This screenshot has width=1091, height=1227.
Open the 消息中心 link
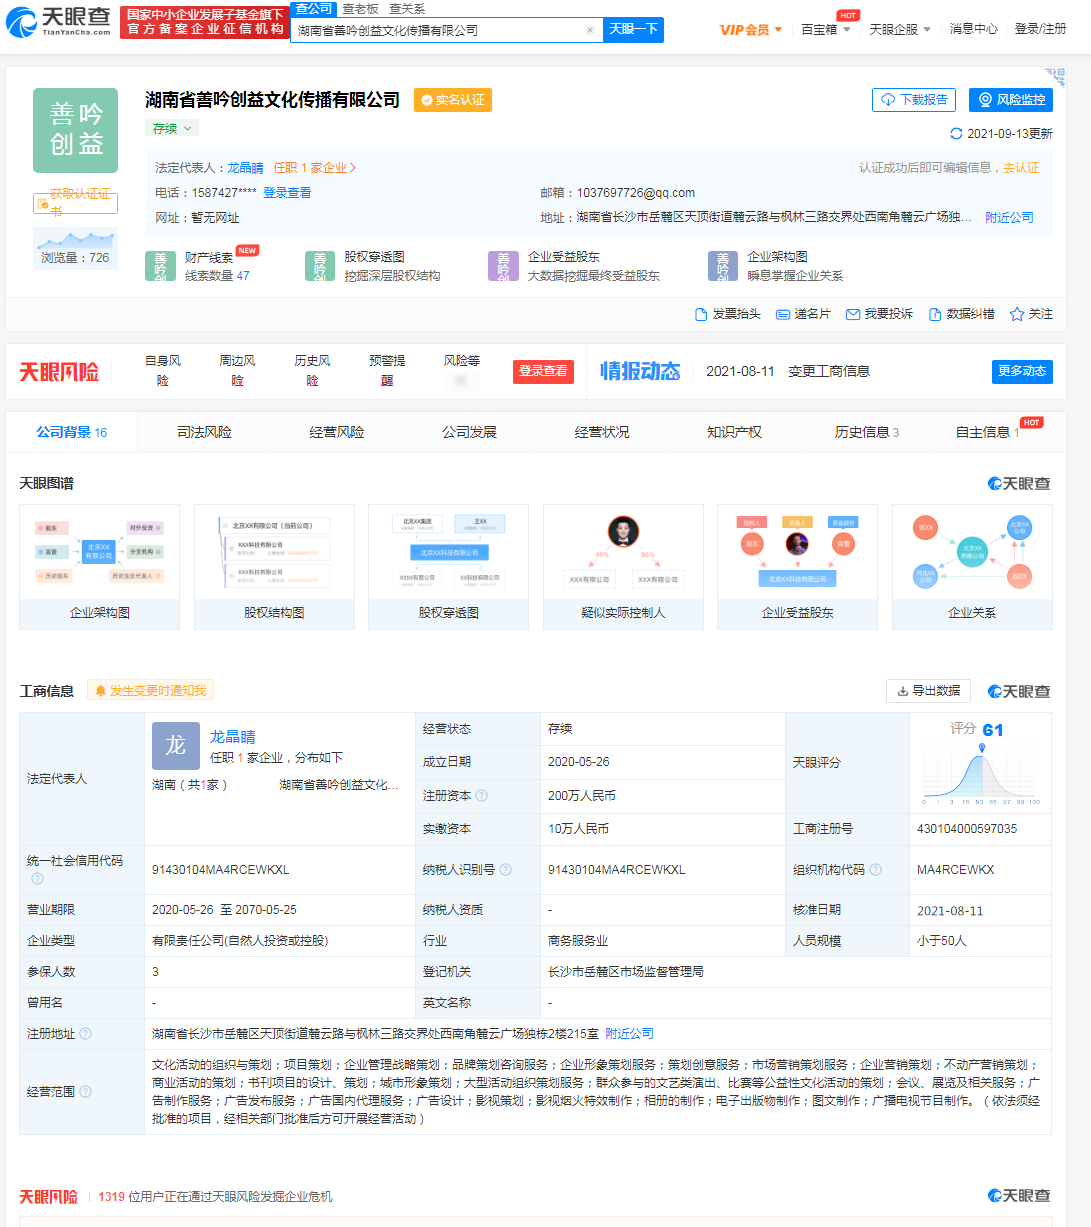973,29
